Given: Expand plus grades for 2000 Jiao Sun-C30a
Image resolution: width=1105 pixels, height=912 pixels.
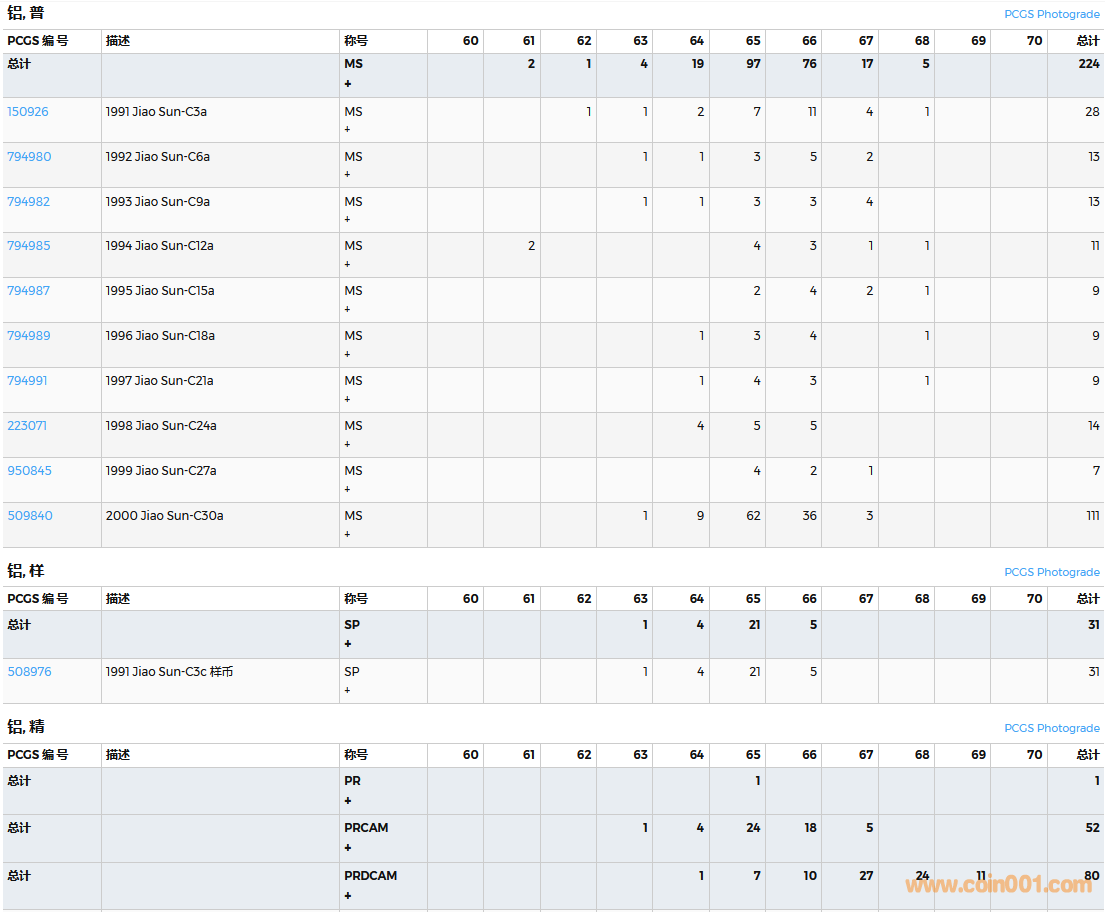Looking at the screenshot, I should click(348, 534).
